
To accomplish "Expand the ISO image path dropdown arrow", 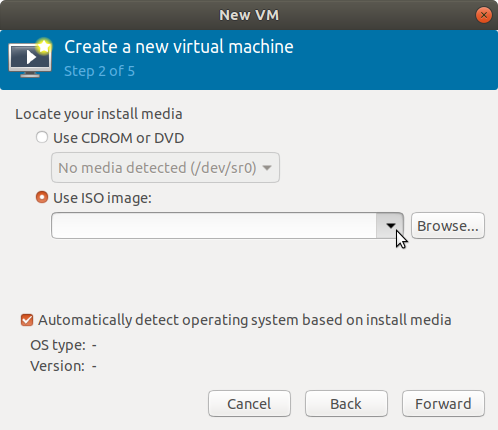I will (x=390, y=226).
